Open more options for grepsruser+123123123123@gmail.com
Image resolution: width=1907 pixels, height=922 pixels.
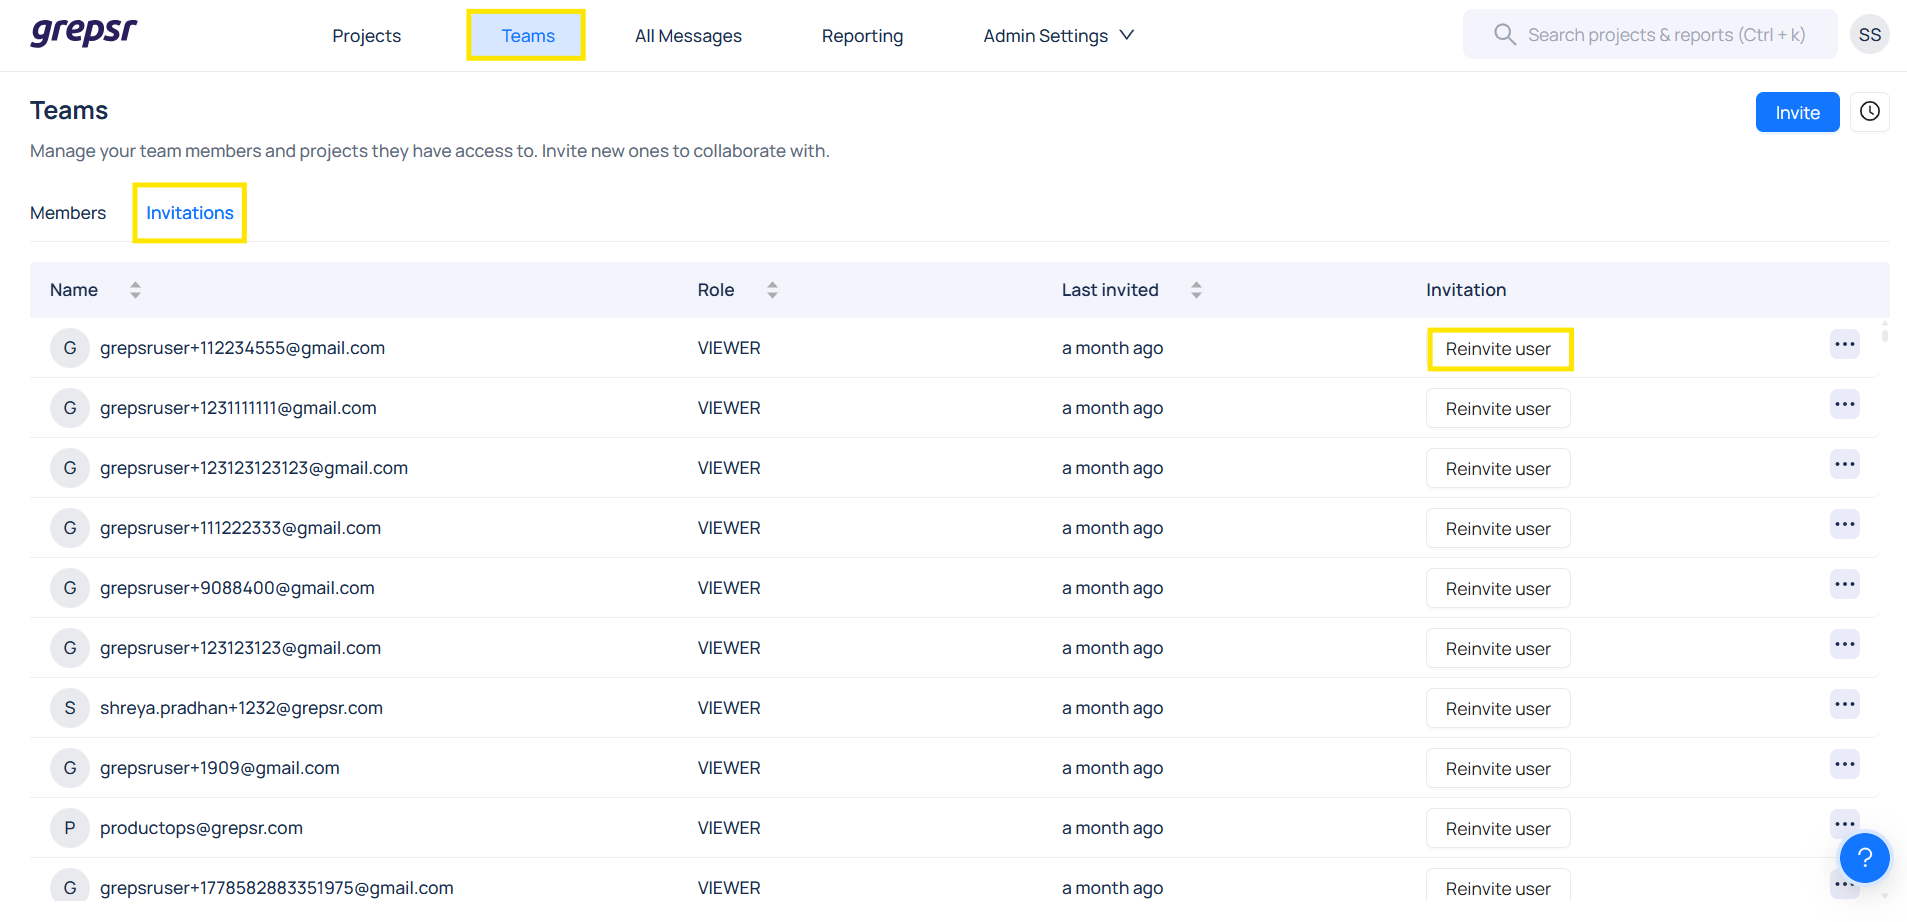tap(1844, 465)
